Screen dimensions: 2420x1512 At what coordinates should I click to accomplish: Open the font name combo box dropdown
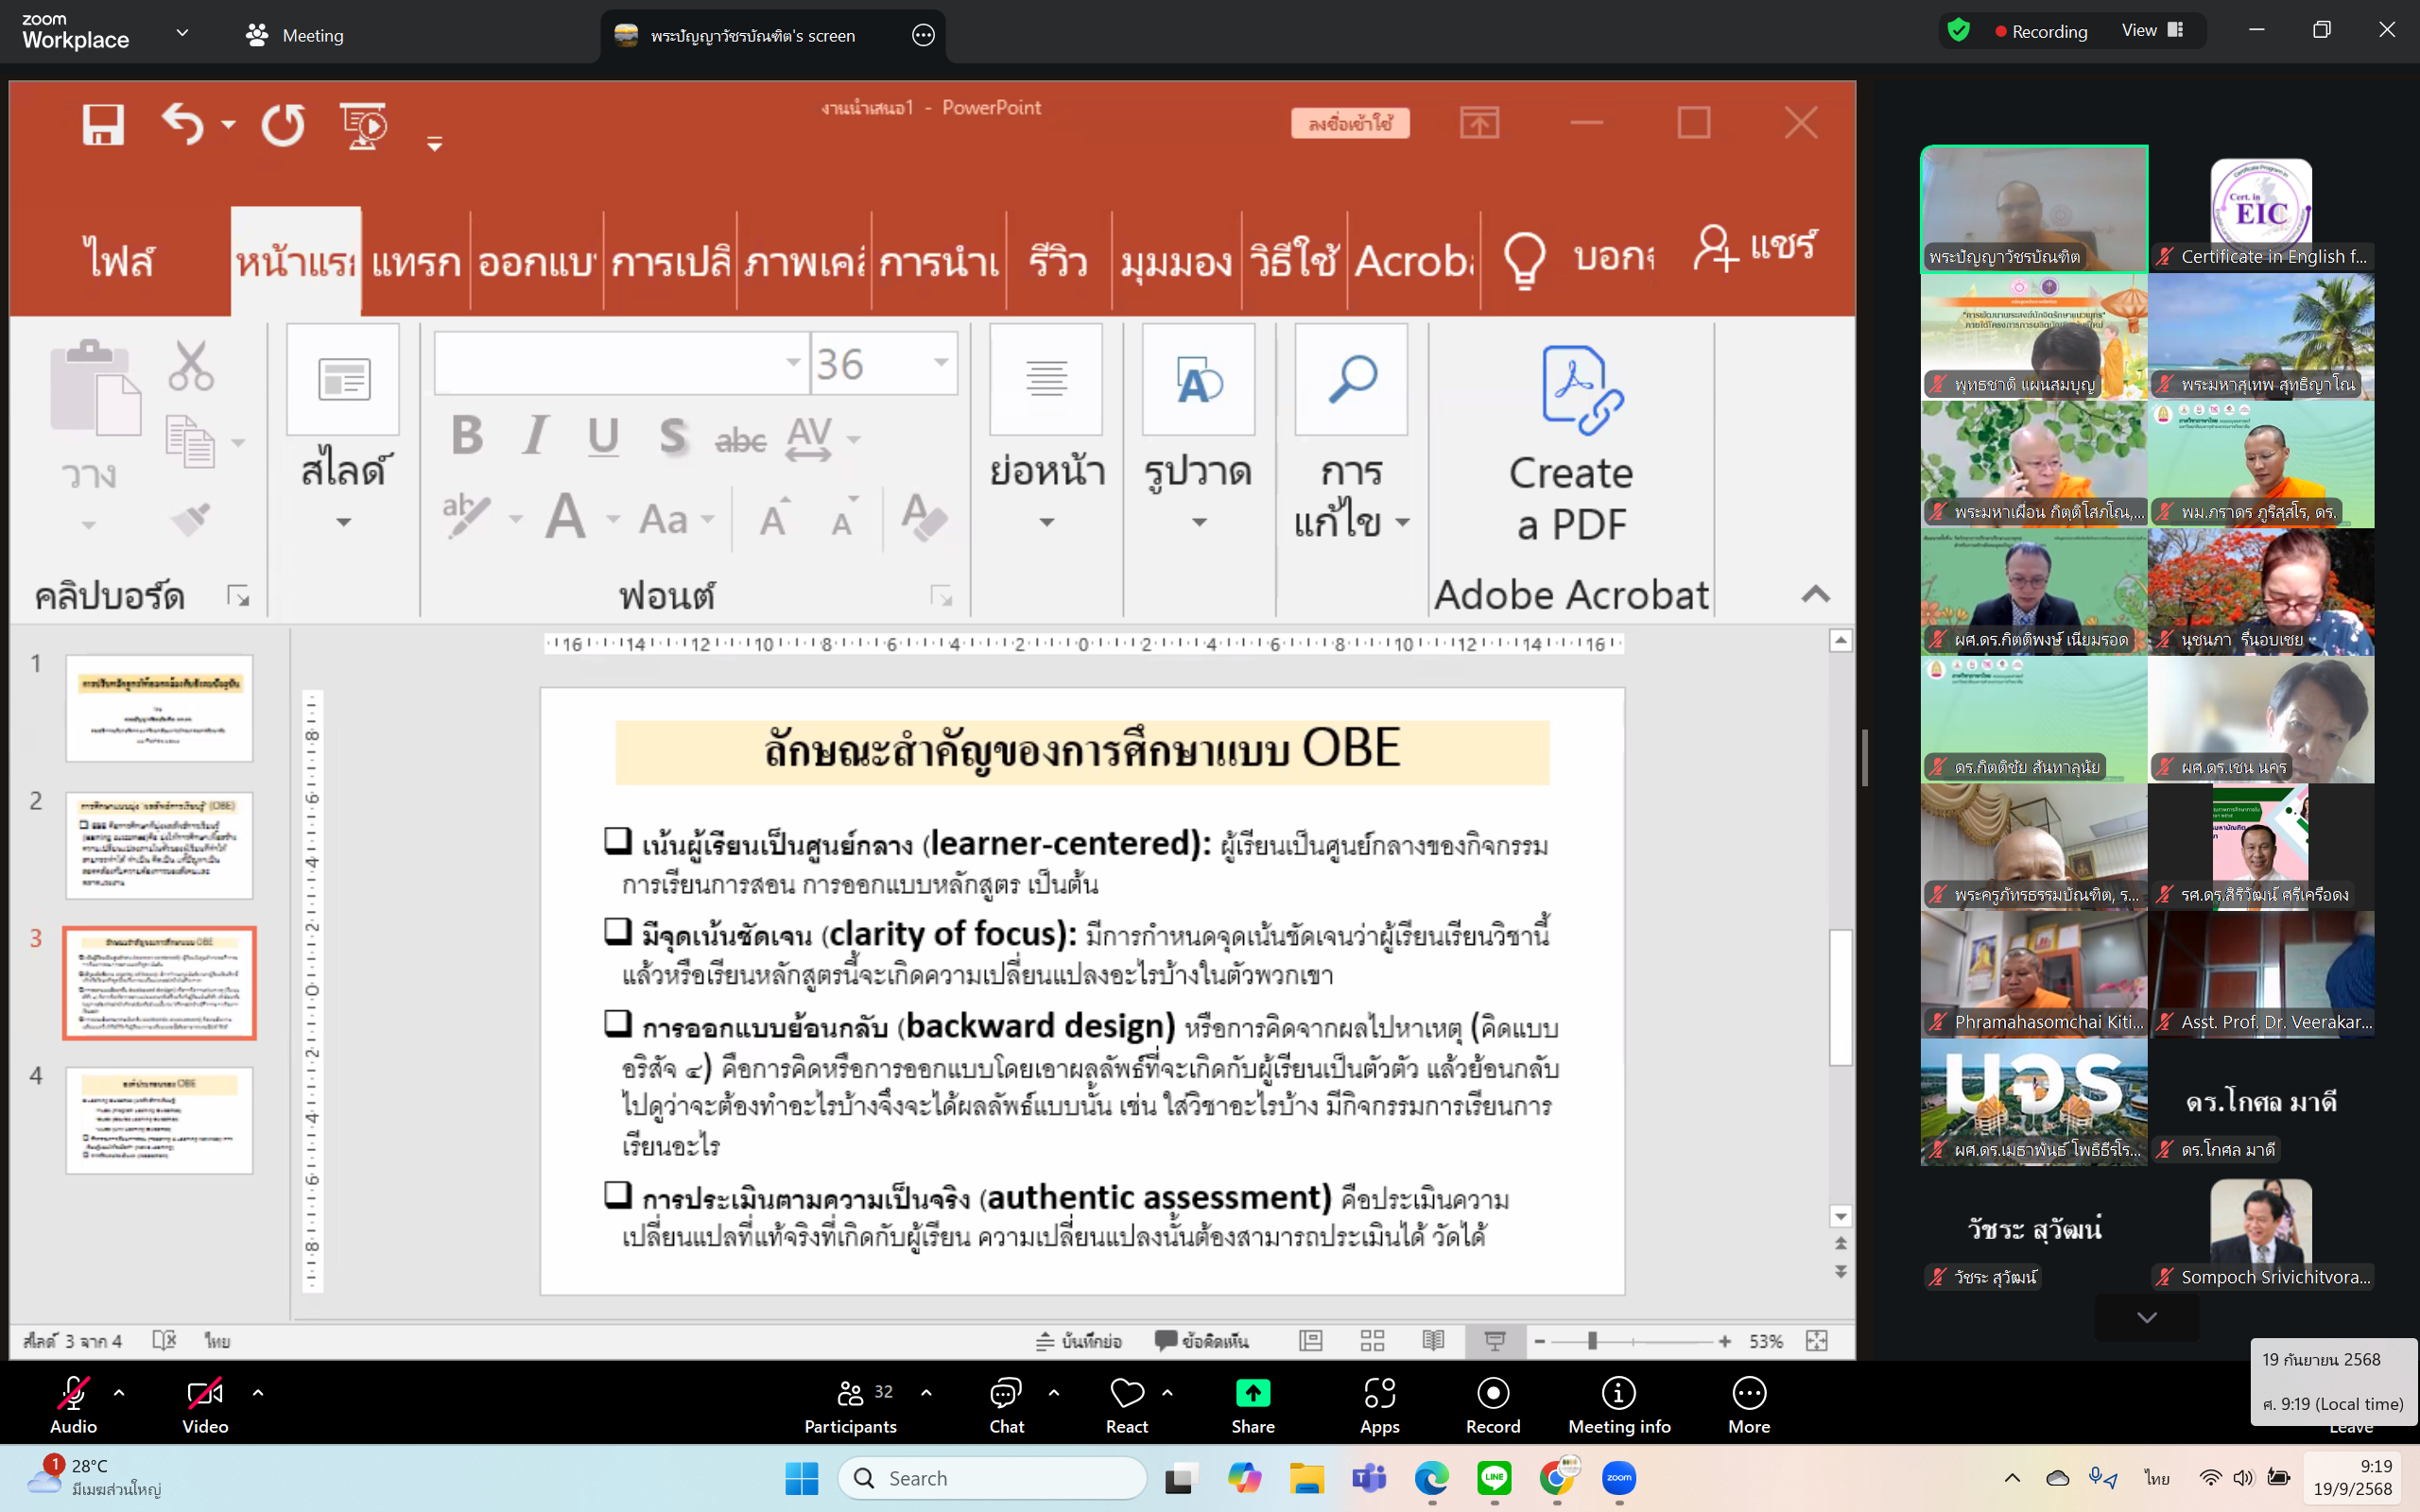(793, 362)
